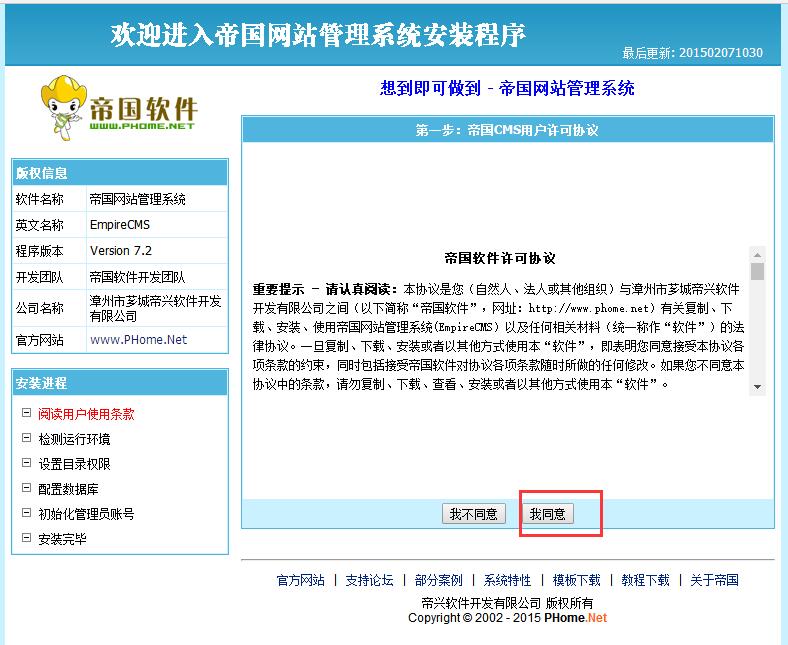
Task: Select the 配置数据库 step text
Action: point(68,489)
